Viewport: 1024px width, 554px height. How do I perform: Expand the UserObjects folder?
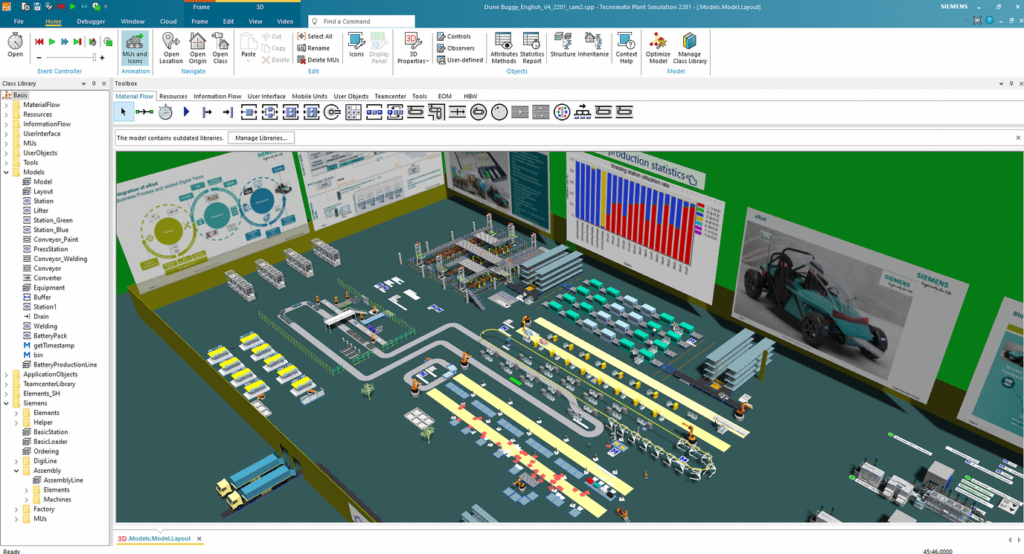pos(7,153)
